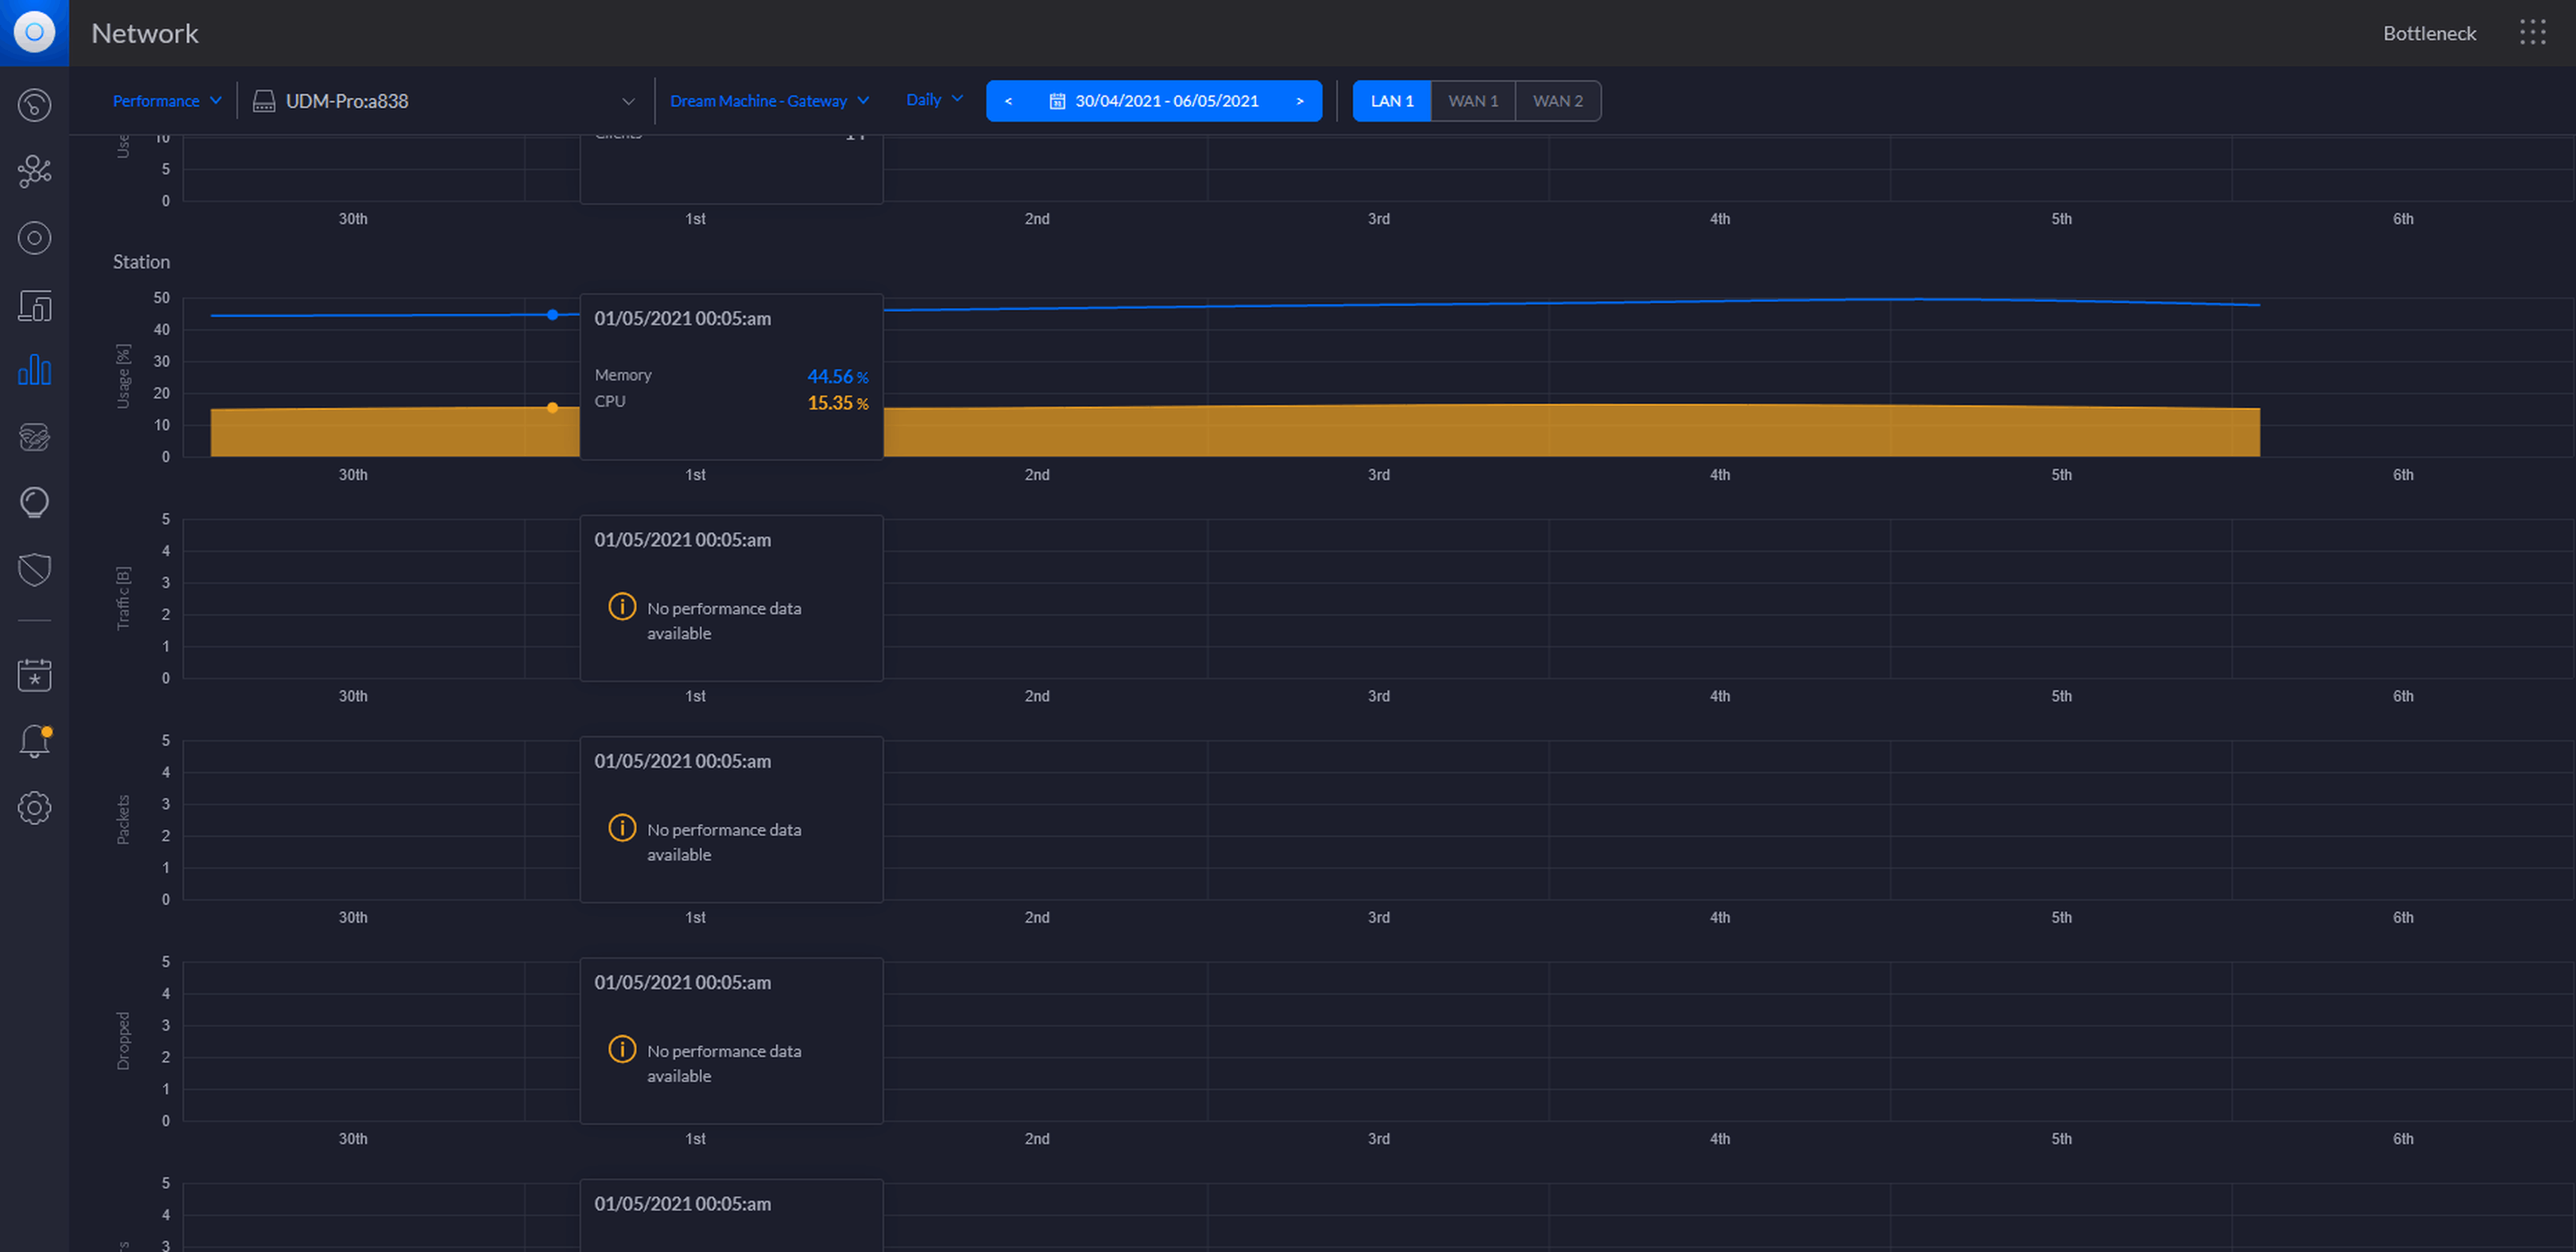The width and height of the screenshot is (2576, 1252).
Task: Open the Daily interval dropdown
Action: (933, 100)
